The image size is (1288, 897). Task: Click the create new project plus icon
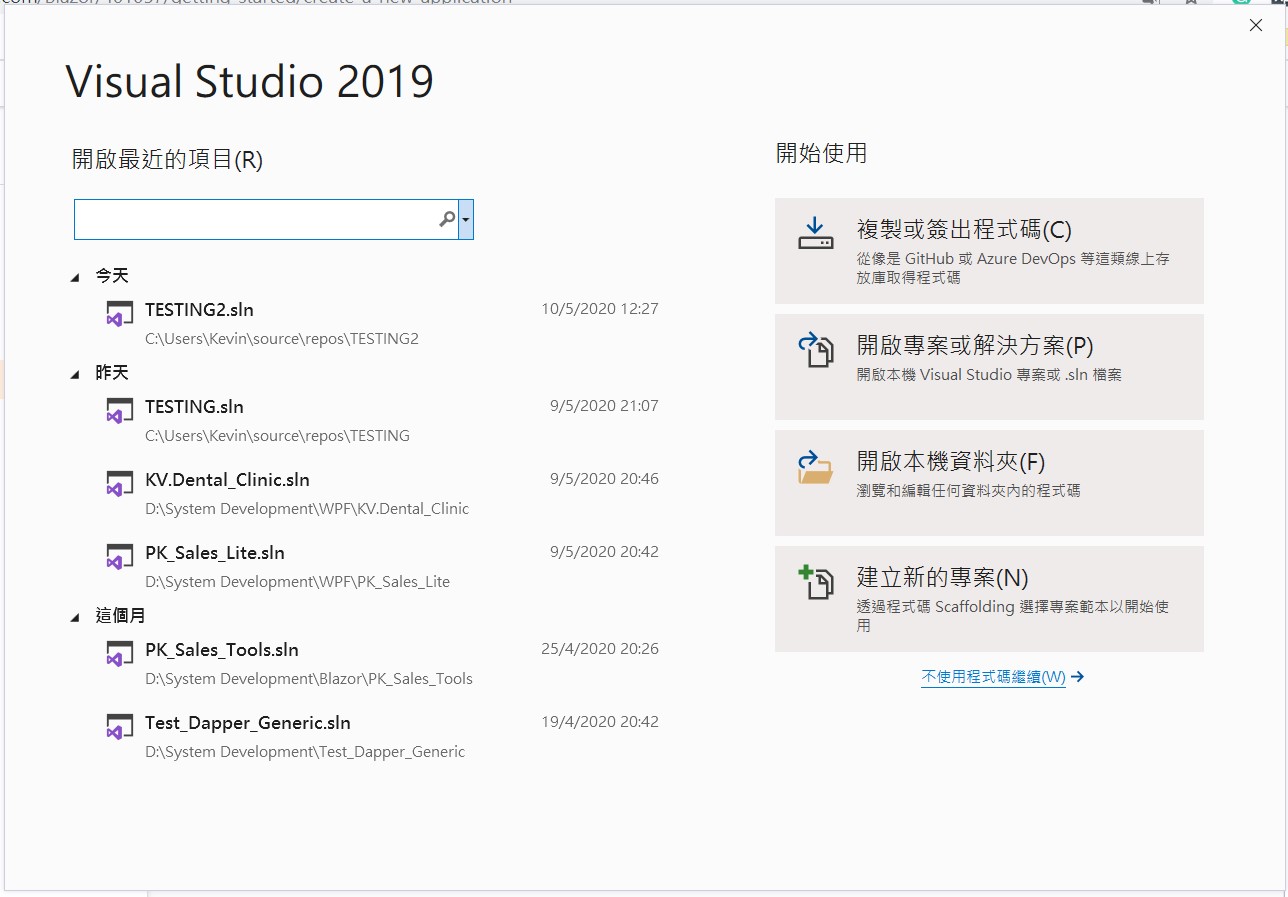(x=815, y=582)
